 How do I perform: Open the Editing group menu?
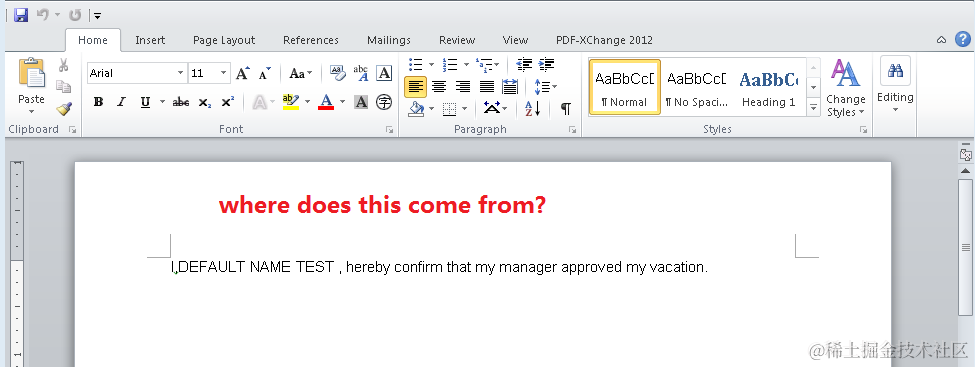click(895, 85)
